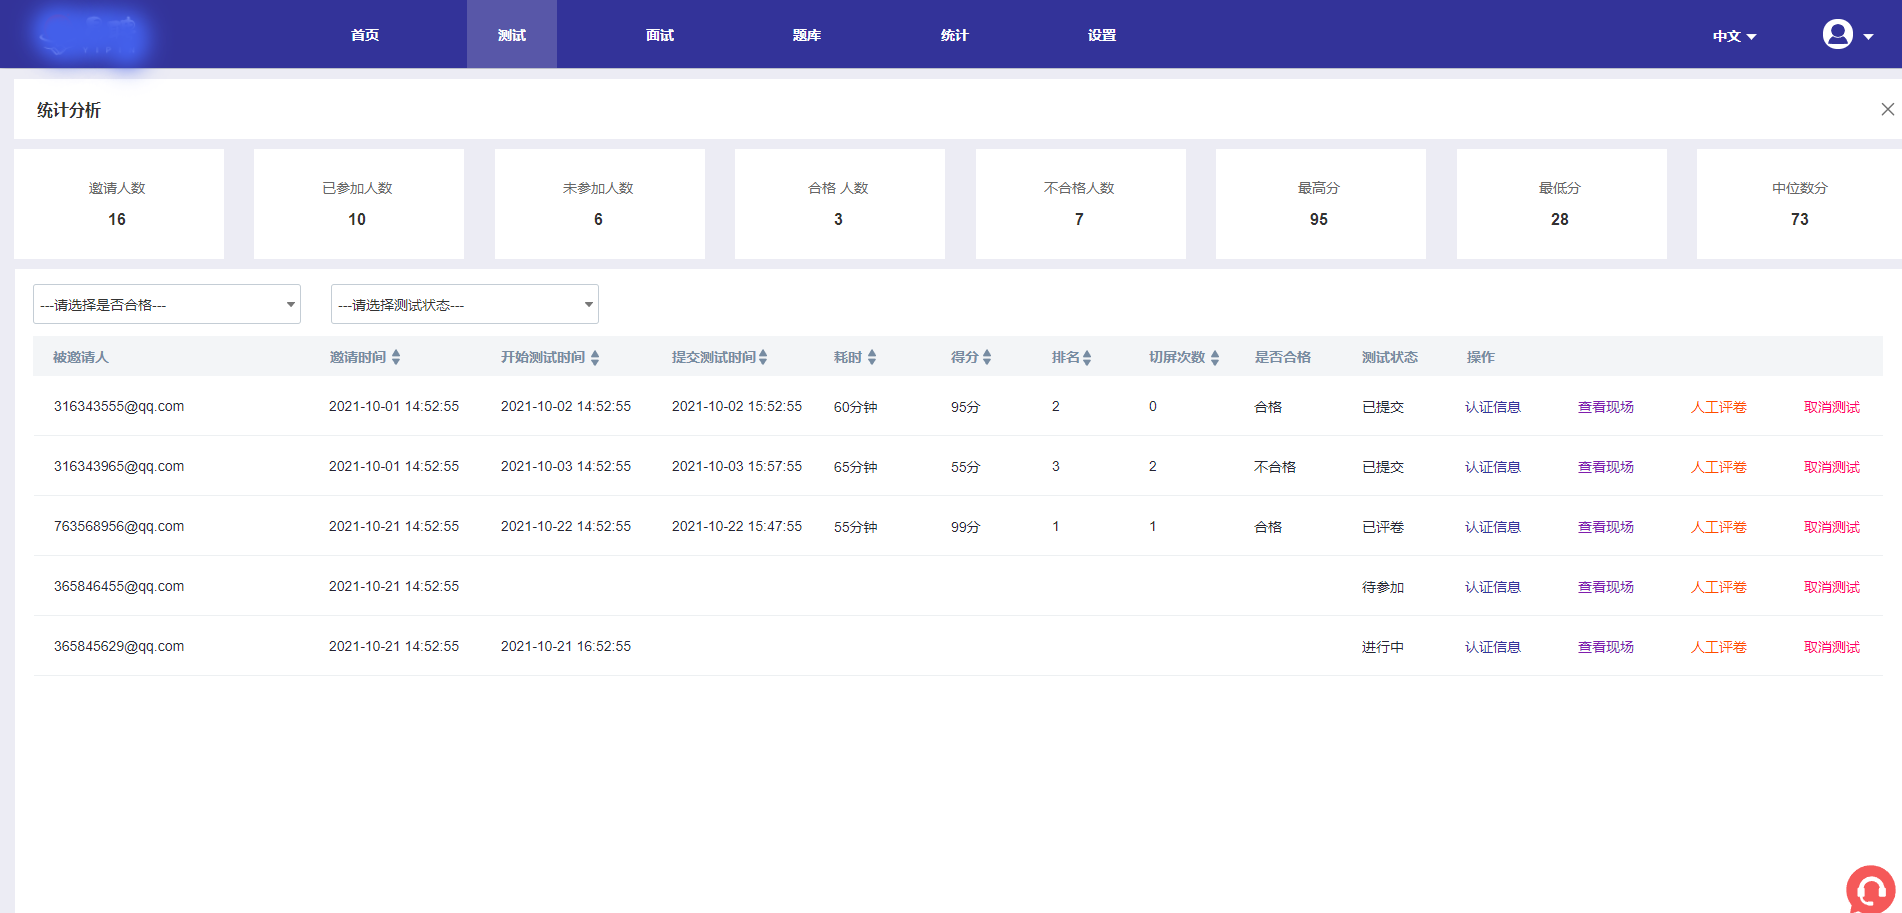Screen dimensions: 1902x913
Task: Click email 365846455@qq.com
Action: pyautogui.click(x=119, y=586)
